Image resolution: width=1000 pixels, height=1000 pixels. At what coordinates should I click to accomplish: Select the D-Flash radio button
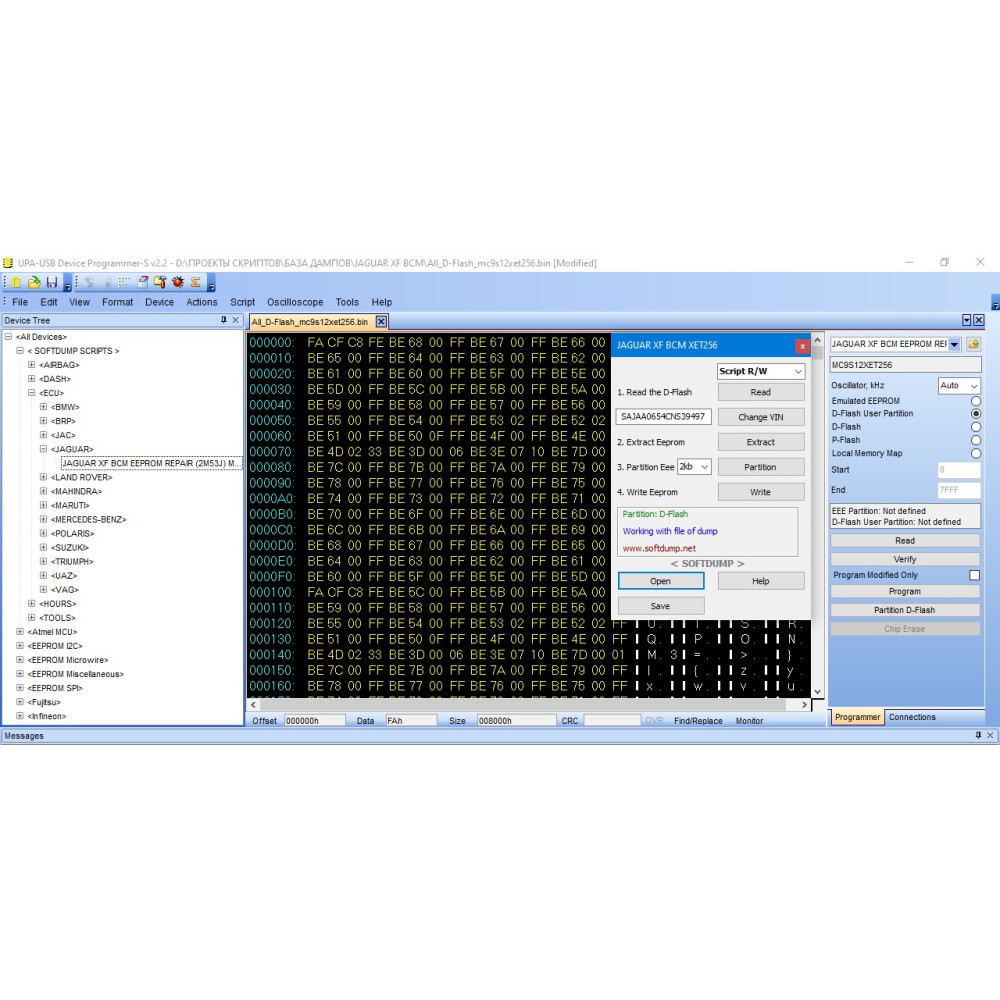point(976,427)
